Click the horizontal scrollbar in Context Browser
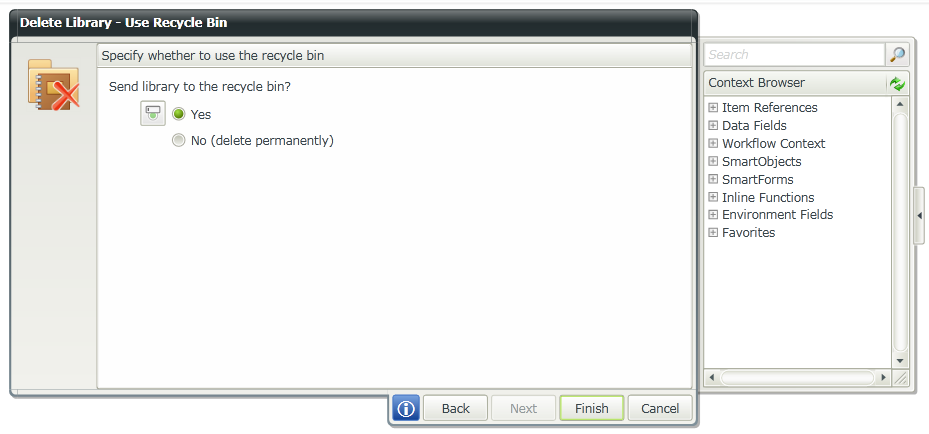The height and width of the screenshot is (434, 929). tap(798, 378)
